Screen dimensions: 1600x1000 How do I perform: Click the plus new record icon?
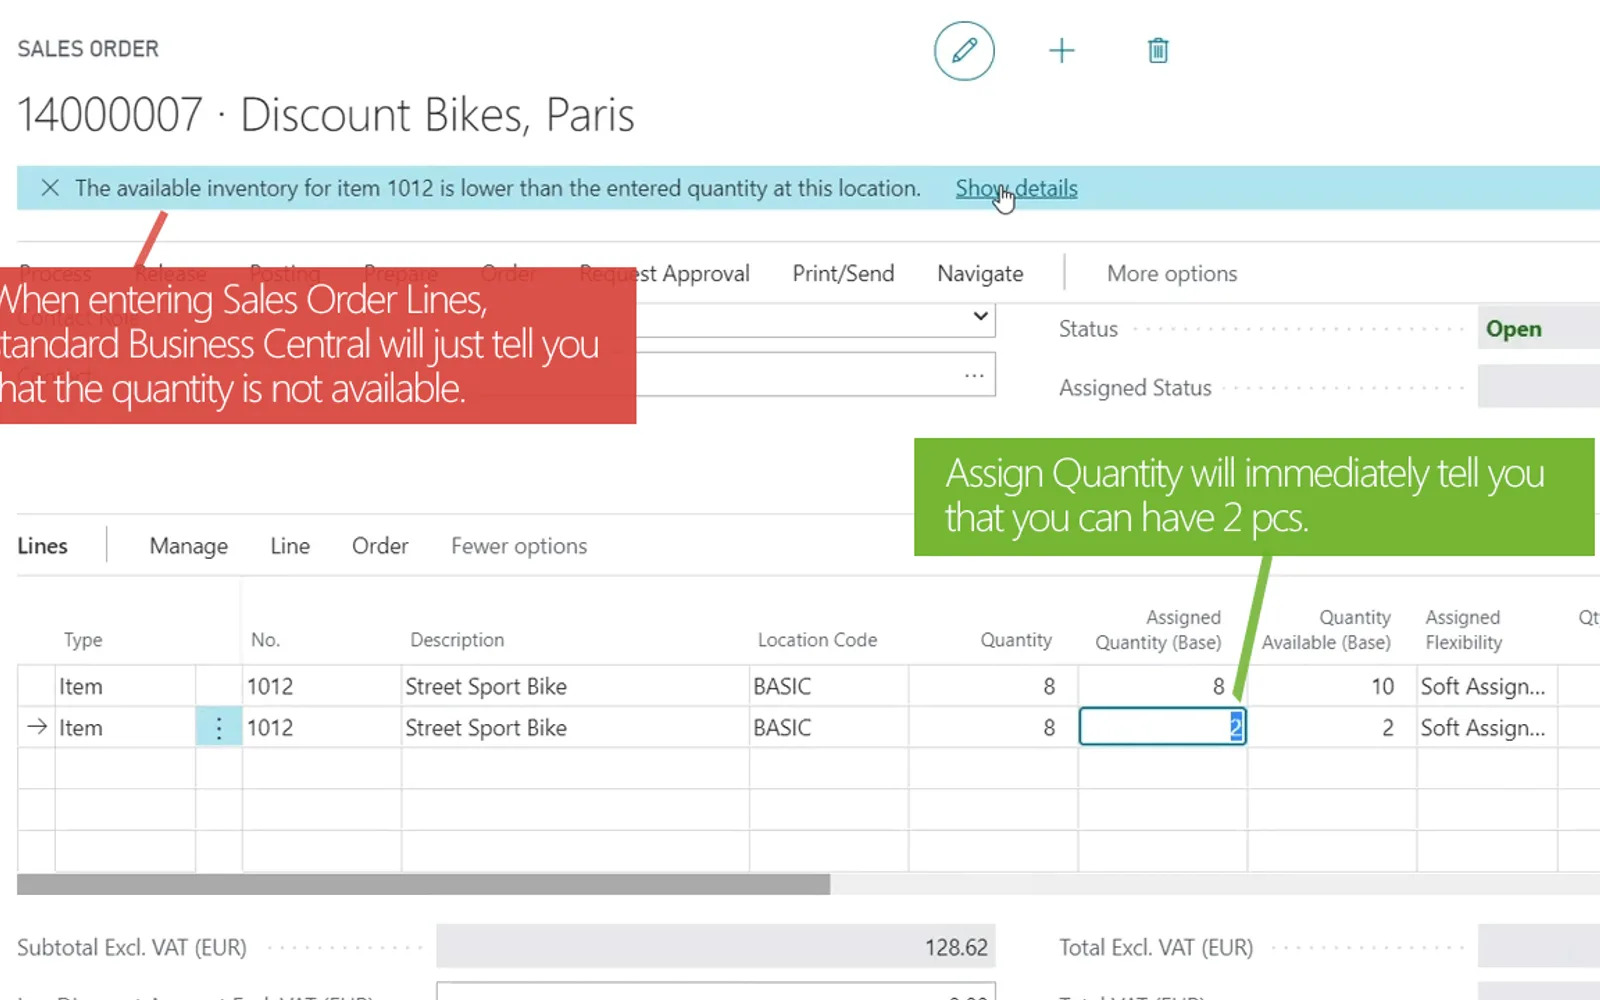pyautogui.click(x=1061, y=51)
